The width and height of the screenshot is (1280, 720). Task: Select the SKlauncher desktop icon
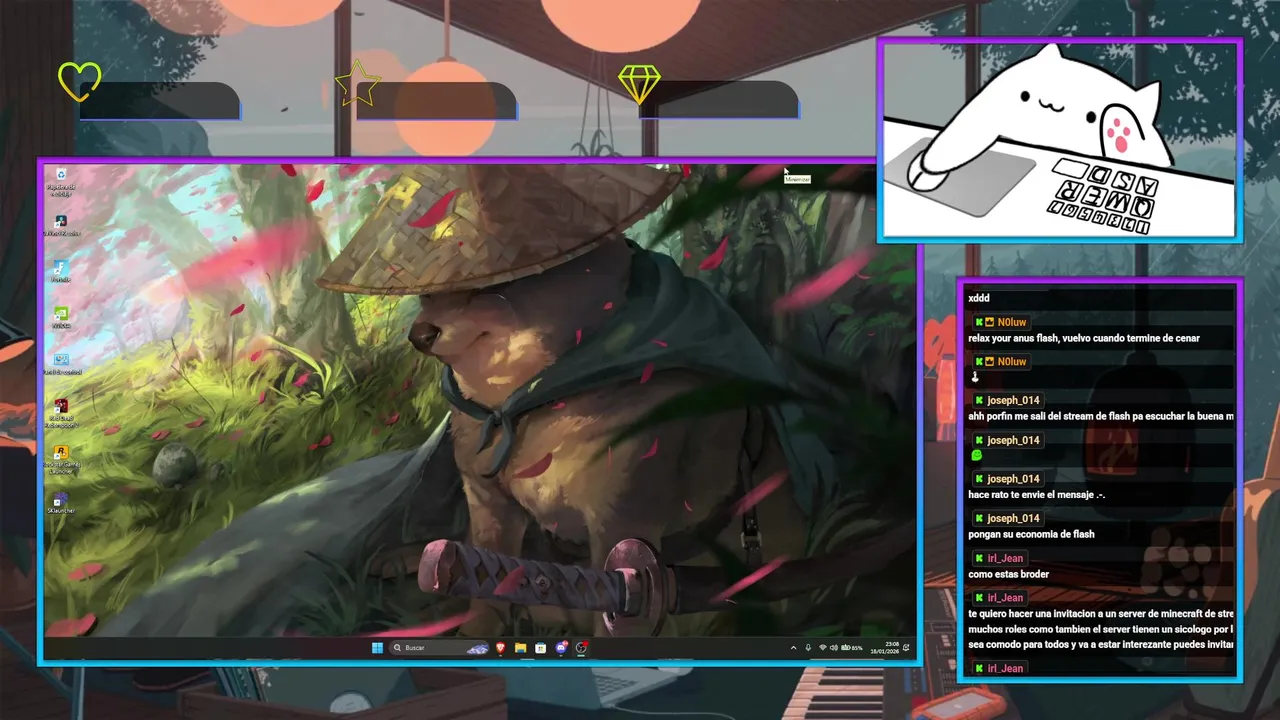coord(61,503)
